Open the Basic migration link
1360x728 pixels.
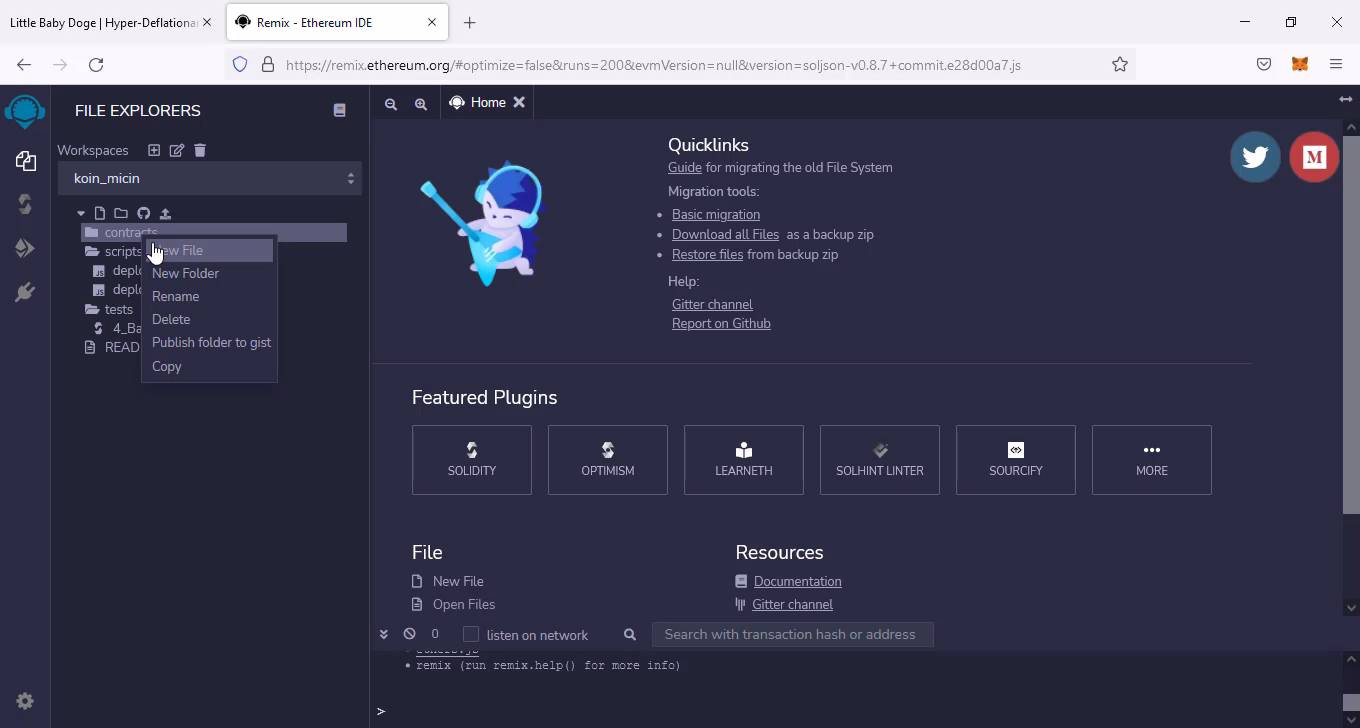[715, 214]
